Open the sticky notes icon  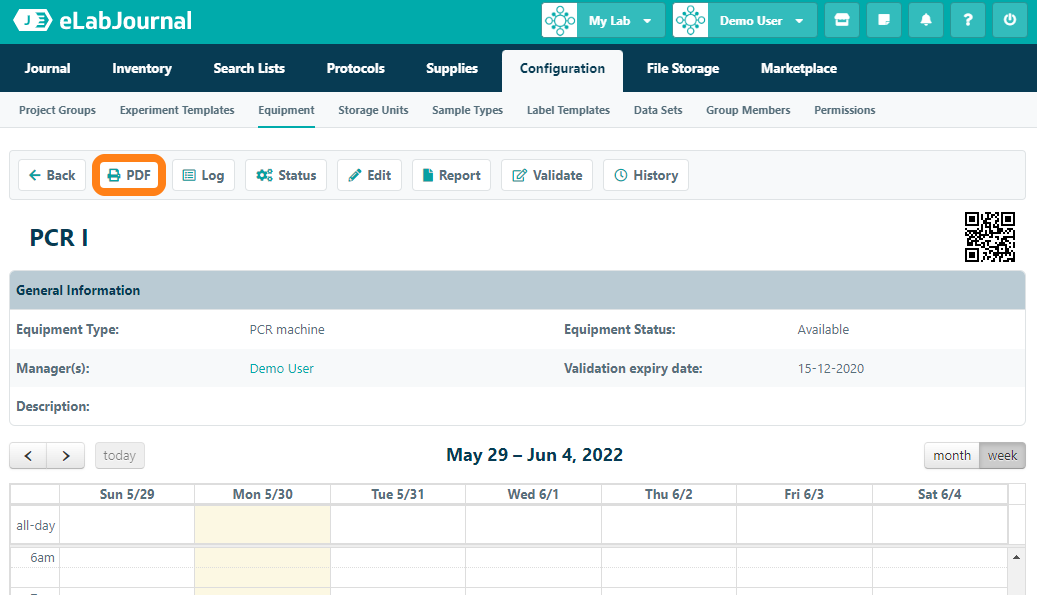point(884,20)
